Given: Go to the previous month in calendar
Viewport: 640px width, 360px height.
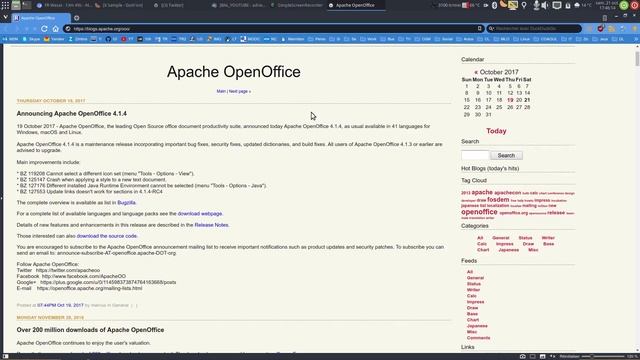Looking at the screenshot, I should coord(476,72).
